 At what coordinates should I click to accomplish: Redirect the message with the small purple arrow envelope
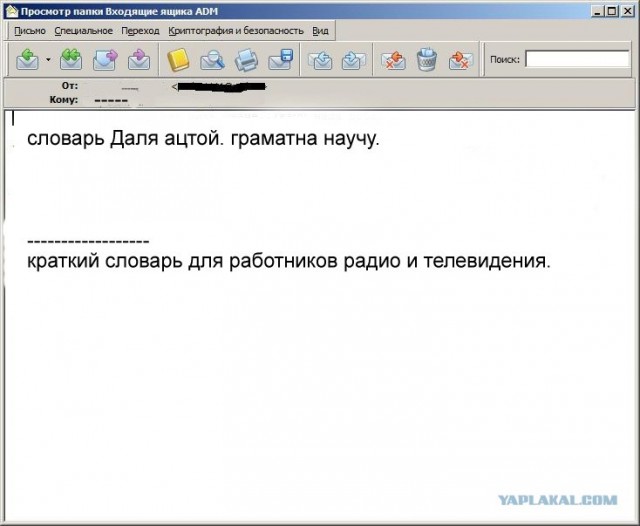139,60
